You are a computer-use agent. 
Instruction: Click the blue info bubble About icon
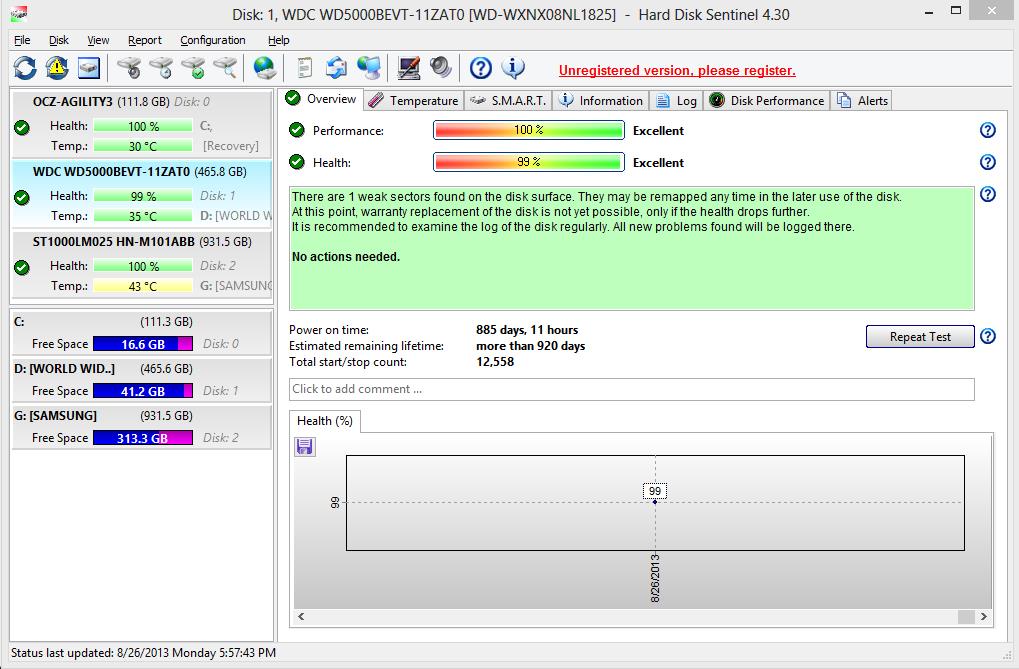[x=513, y=68]
